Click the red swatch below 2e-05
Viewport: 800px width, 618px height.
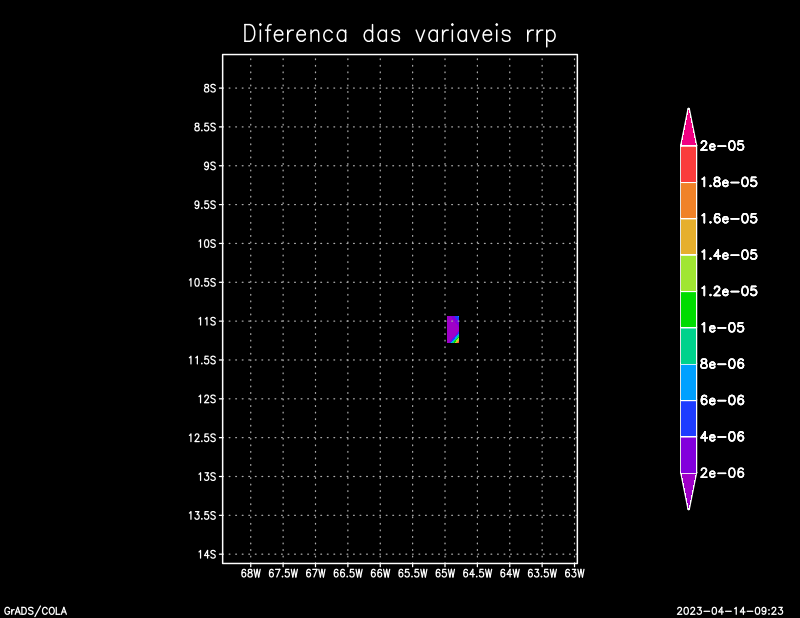688,164
